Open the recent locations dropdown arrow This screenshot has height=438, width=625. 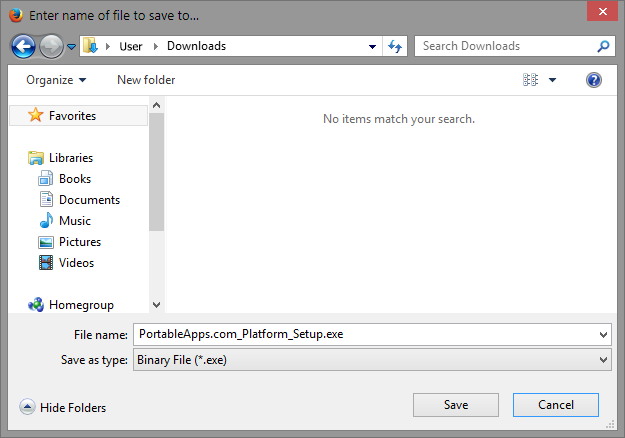pyautogui.click(x=71, y=47)
